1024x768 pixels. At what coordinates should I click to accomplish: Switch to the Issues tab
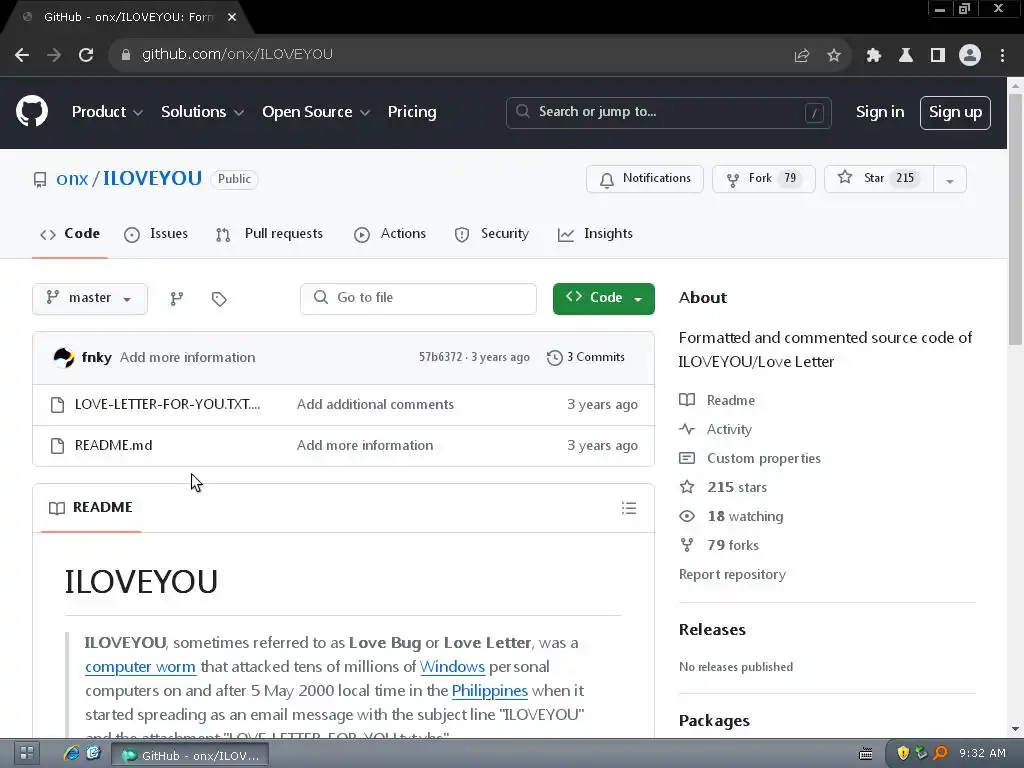pyautogui.click(x=156, y=234)
